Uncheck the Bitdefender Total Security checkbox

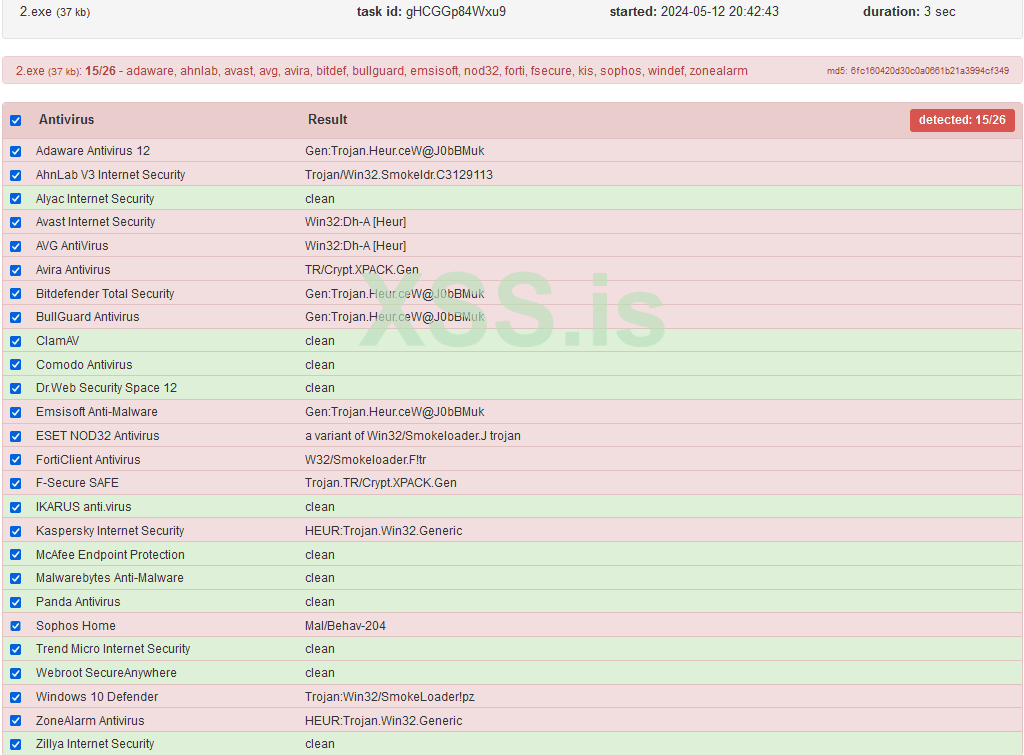[x=16, y=294]
